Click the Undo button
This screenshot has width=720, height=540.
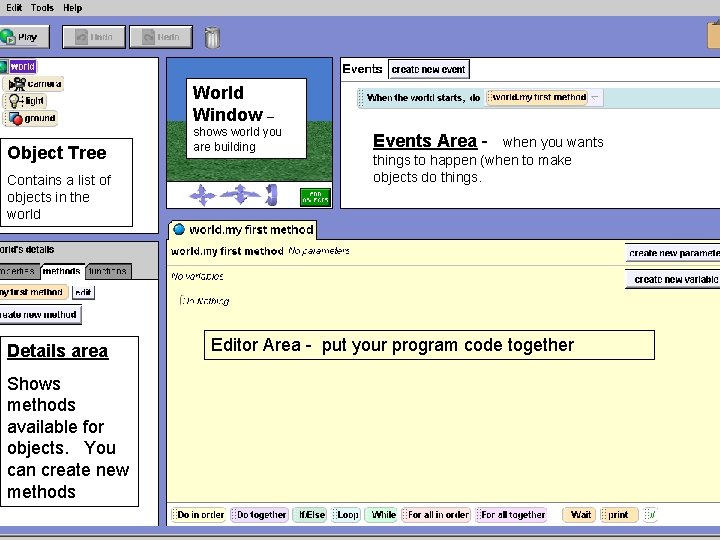(94, 37)
